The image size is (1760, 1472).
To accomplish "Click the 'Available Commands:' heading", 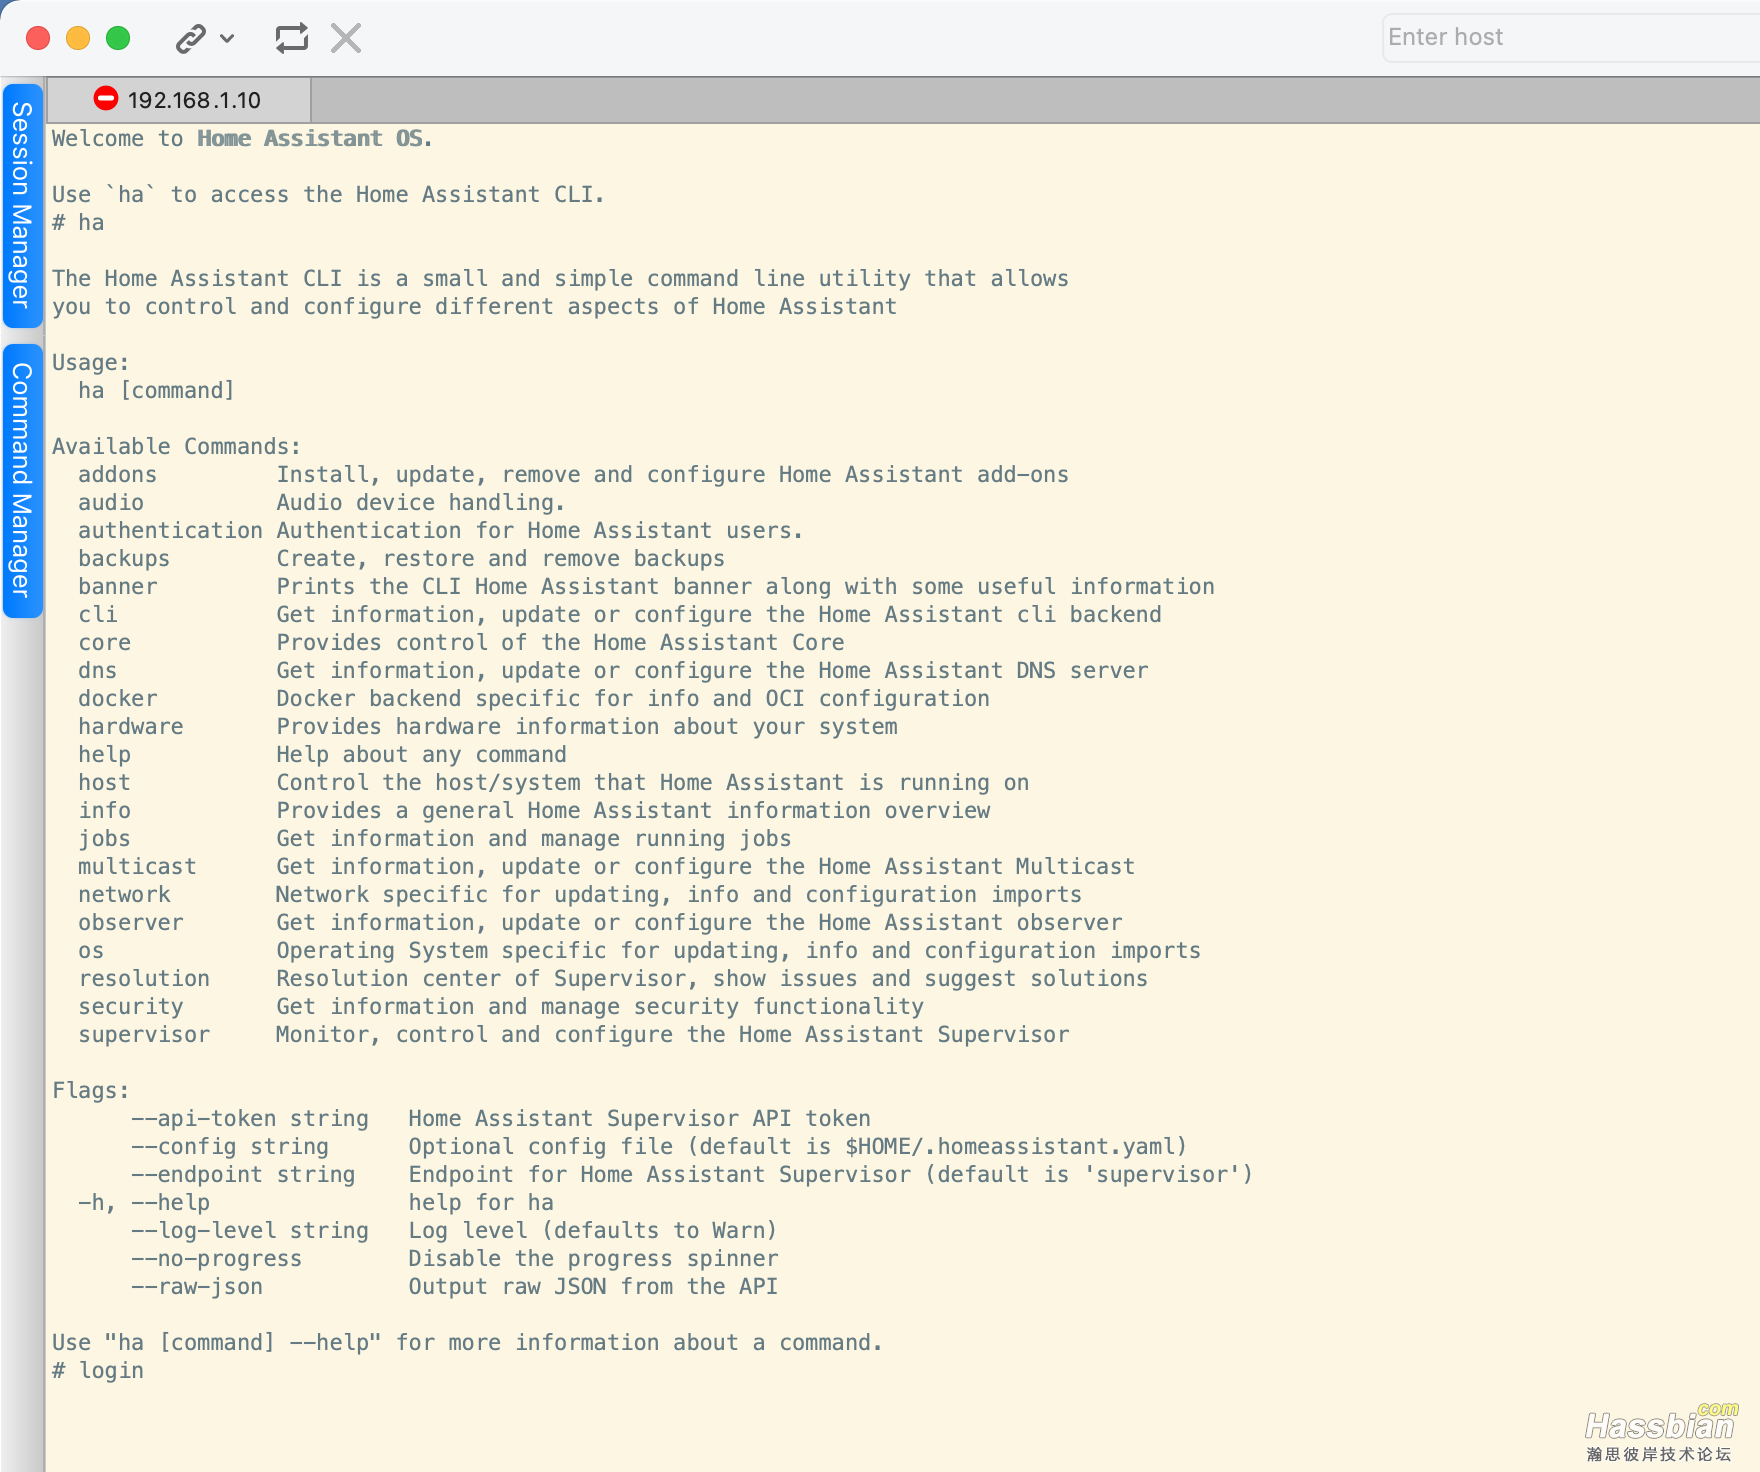I will (176, 447).
